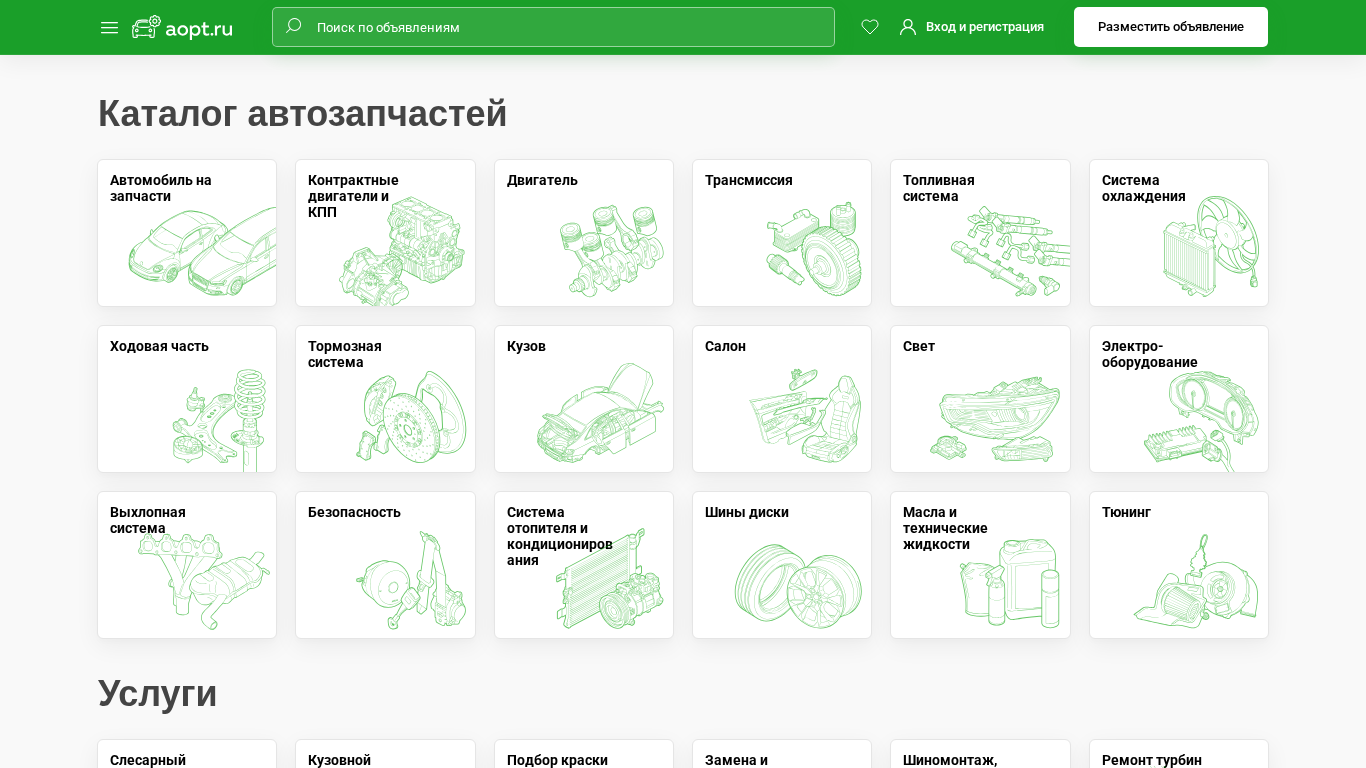The width and height of the screenshot is (1366, 768).
Task: Open Вход и регистрация link
Action: (x=984, y=27)
